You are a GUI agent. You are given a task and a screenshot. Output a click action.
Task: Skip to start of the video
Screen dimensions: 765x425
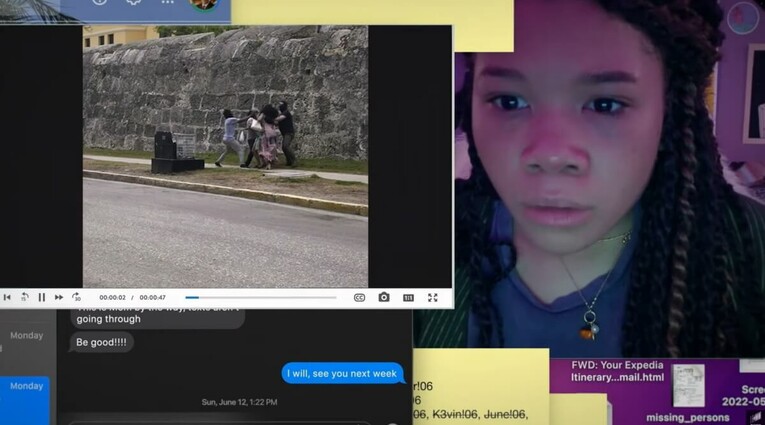pyautogui.click(x=7, y=297)
